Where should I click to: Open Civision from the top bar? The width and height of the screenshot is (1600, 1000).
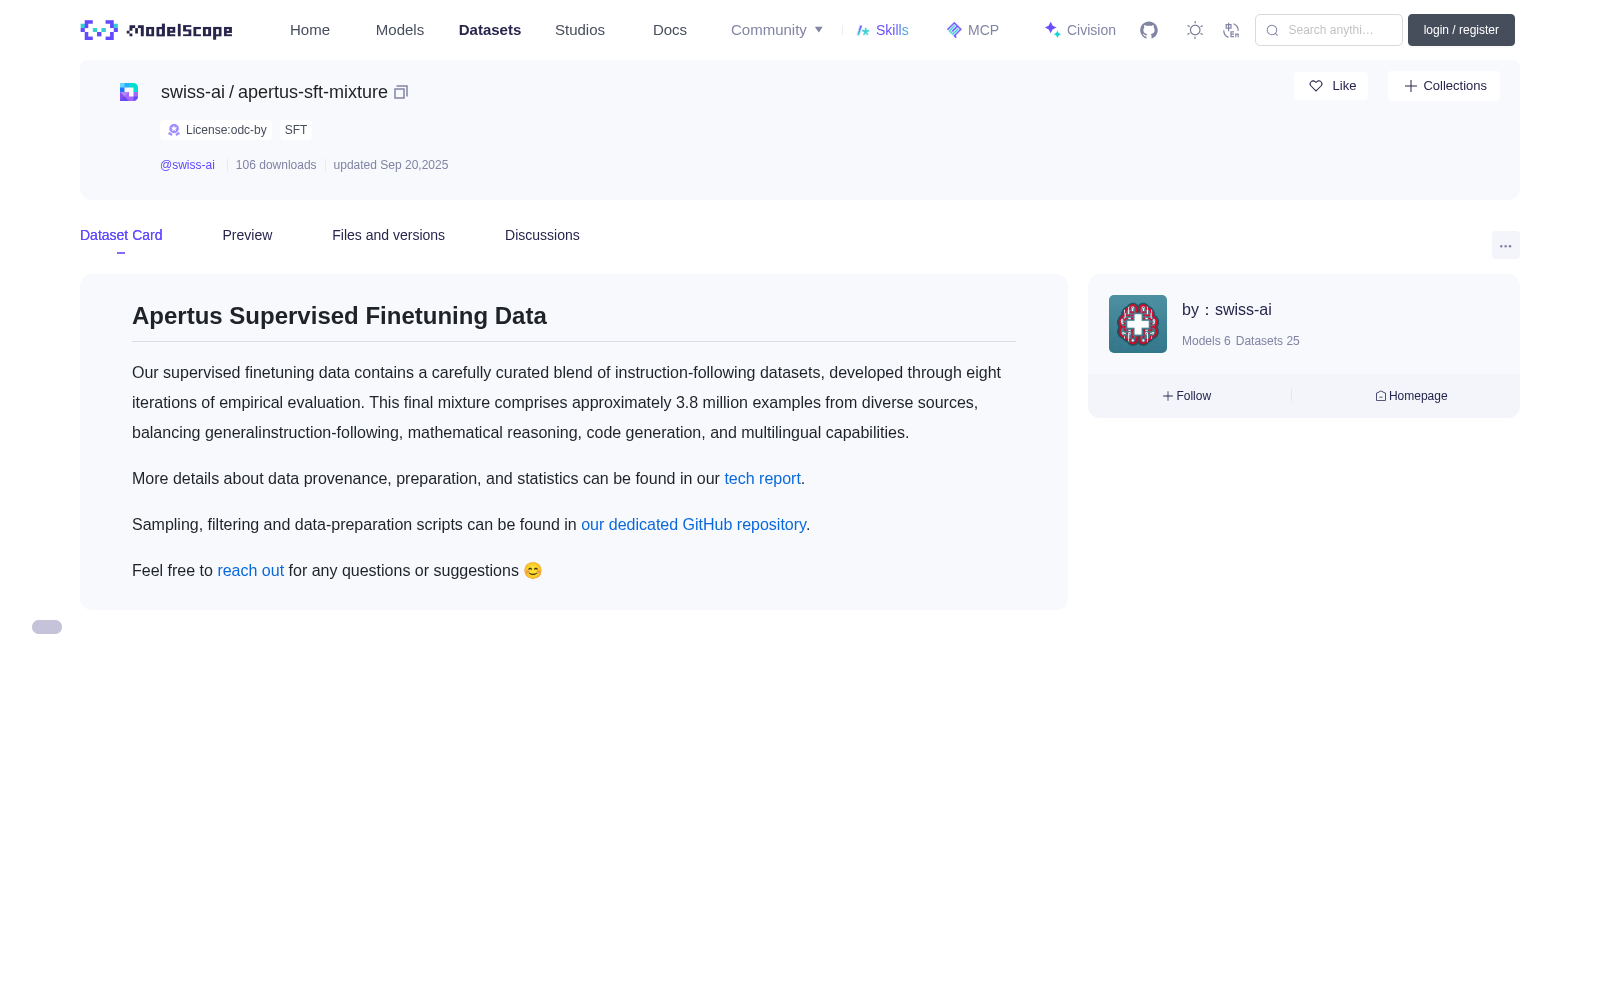point(1080,30)
